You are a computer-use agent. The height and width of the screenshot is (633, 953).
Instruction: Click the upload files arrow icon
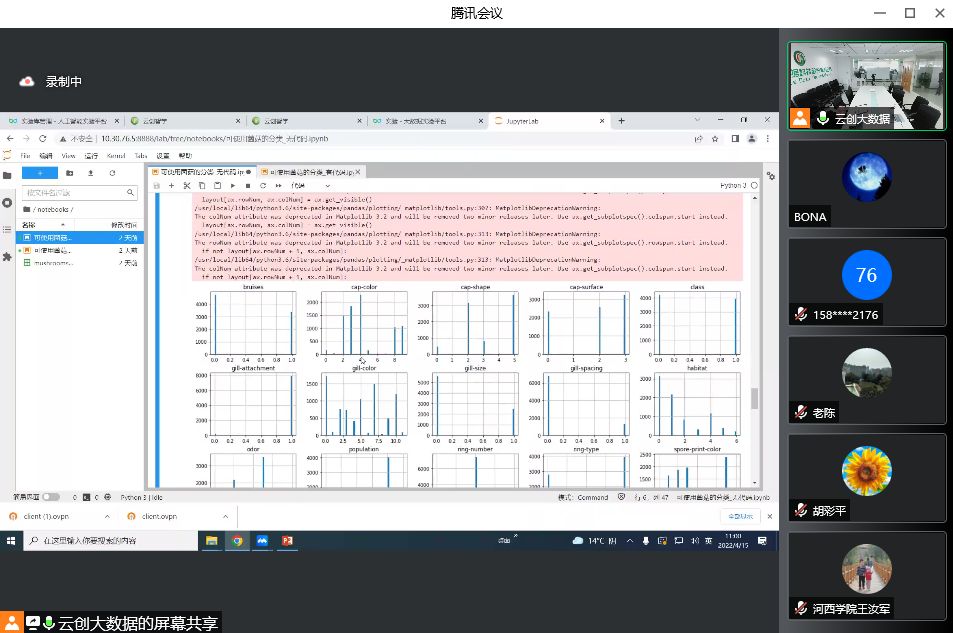point(90,173)
